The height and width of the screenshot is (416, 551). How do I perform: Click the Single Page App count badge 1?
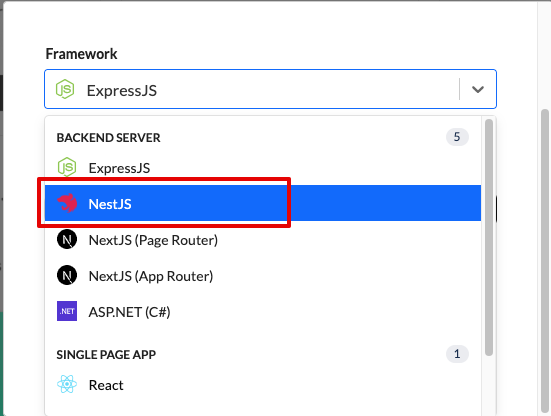(x=457, y=354)
